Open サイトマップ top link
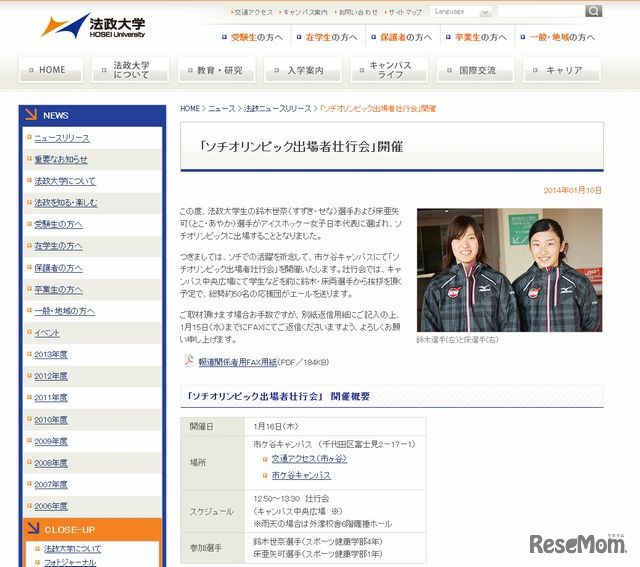 pos(403,12)
